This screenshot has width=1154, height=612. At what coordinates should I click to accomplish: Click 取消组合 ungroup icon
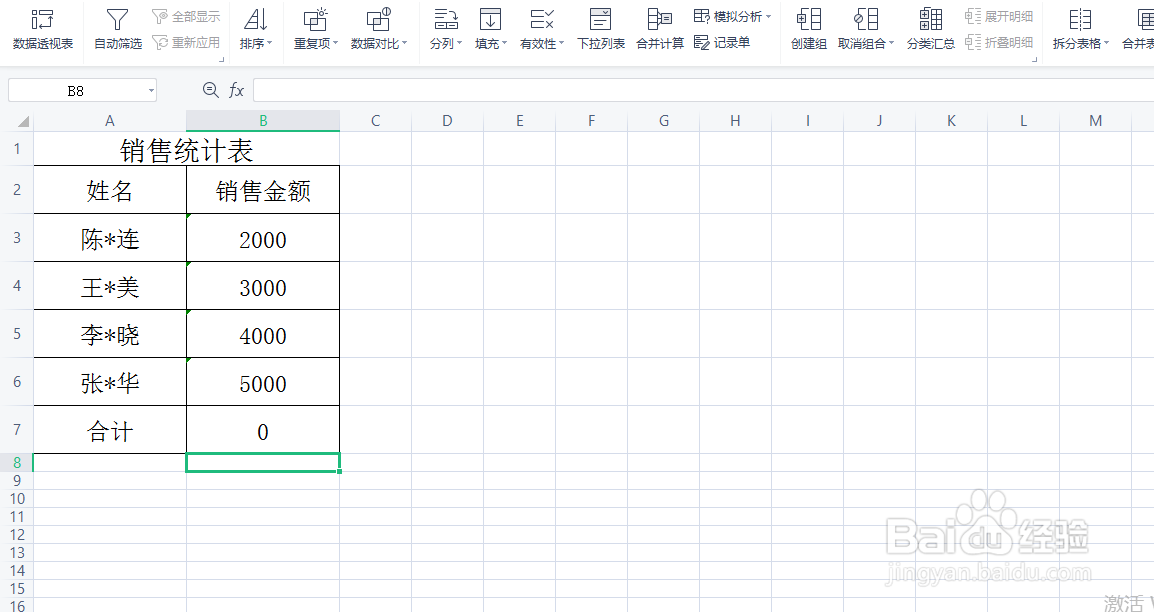pos(866,19)
